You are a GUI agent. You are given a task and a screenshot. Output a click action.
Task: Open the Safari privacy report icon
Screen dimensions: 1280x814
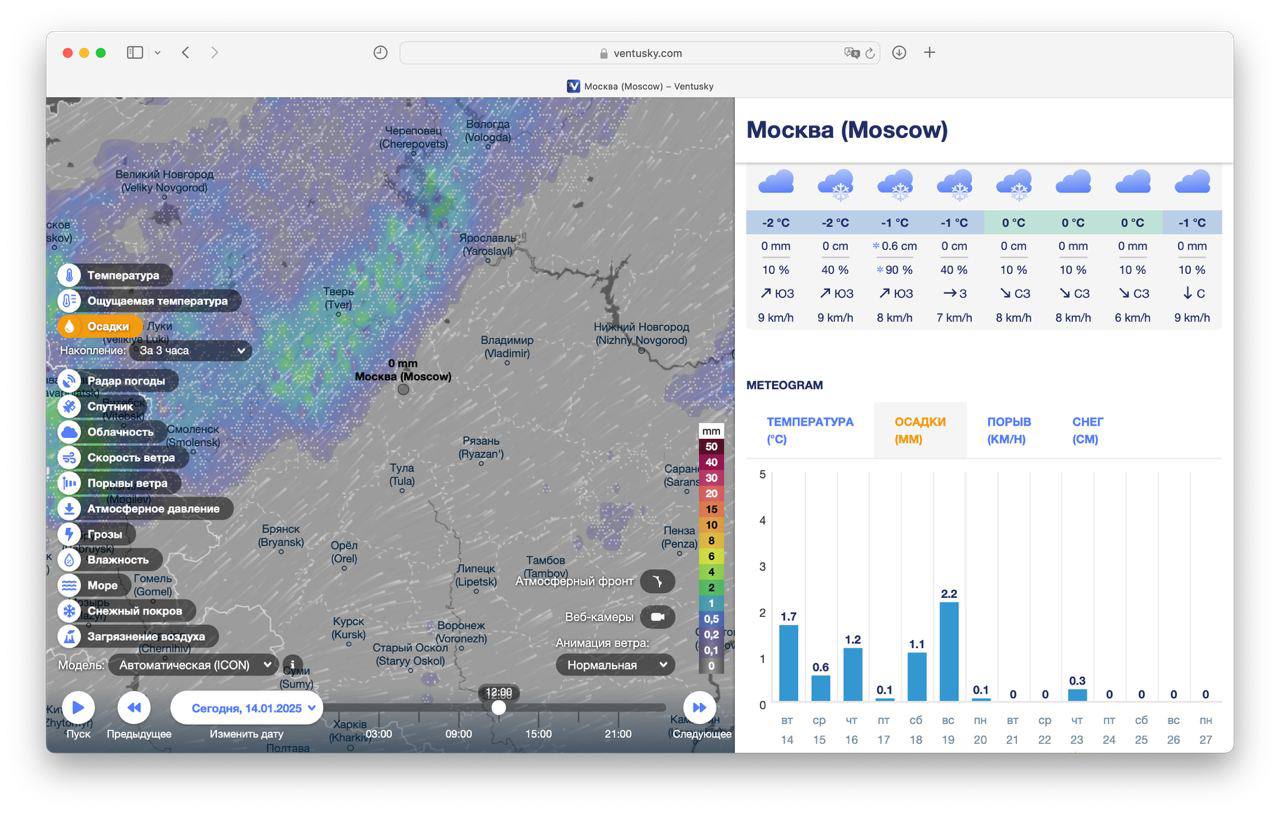(380, 53)
